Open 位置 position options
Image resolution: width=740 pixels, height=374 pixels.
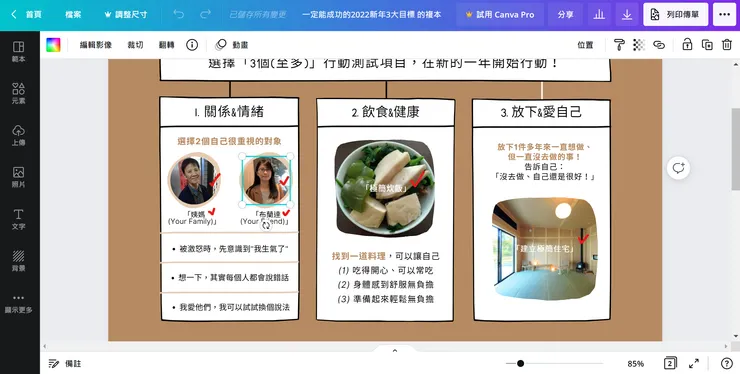click(585, 45)
